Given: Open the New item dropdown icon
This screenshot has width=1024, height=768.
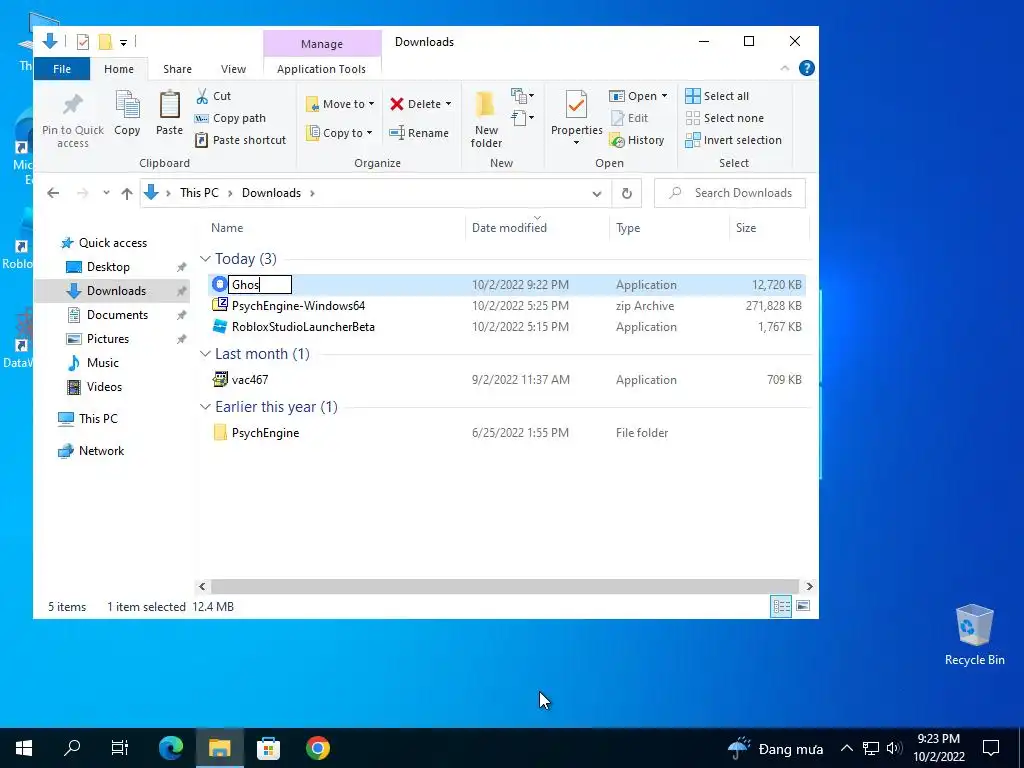Looking at the screenshot, I should click(522, 96).
